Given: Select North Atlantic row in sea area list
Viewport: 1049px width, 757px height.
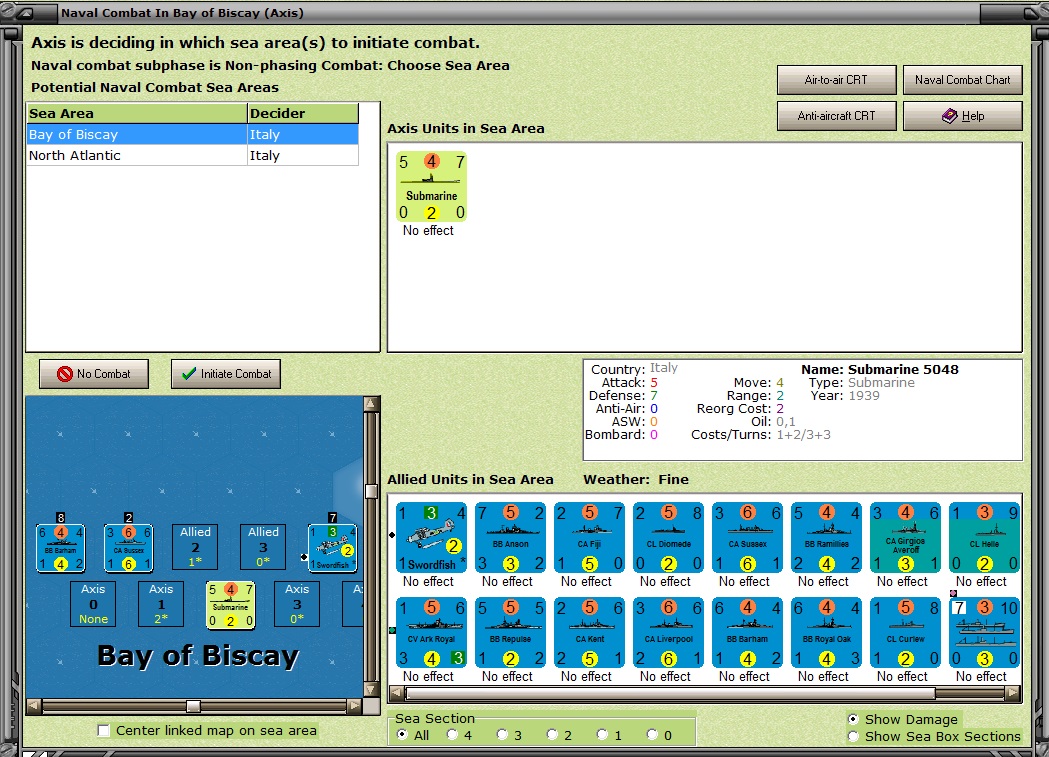Looking at the screenshot, I should pyautogui.click(x=193, y=155).
